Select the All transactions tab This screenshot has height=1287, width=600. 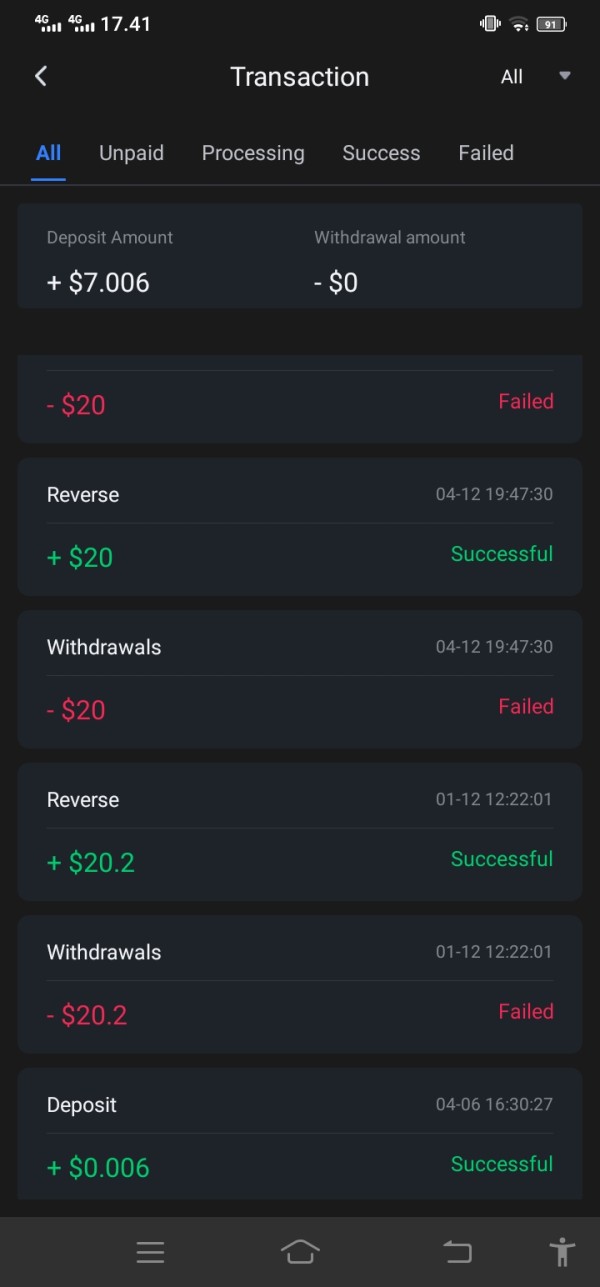(48, 153)
